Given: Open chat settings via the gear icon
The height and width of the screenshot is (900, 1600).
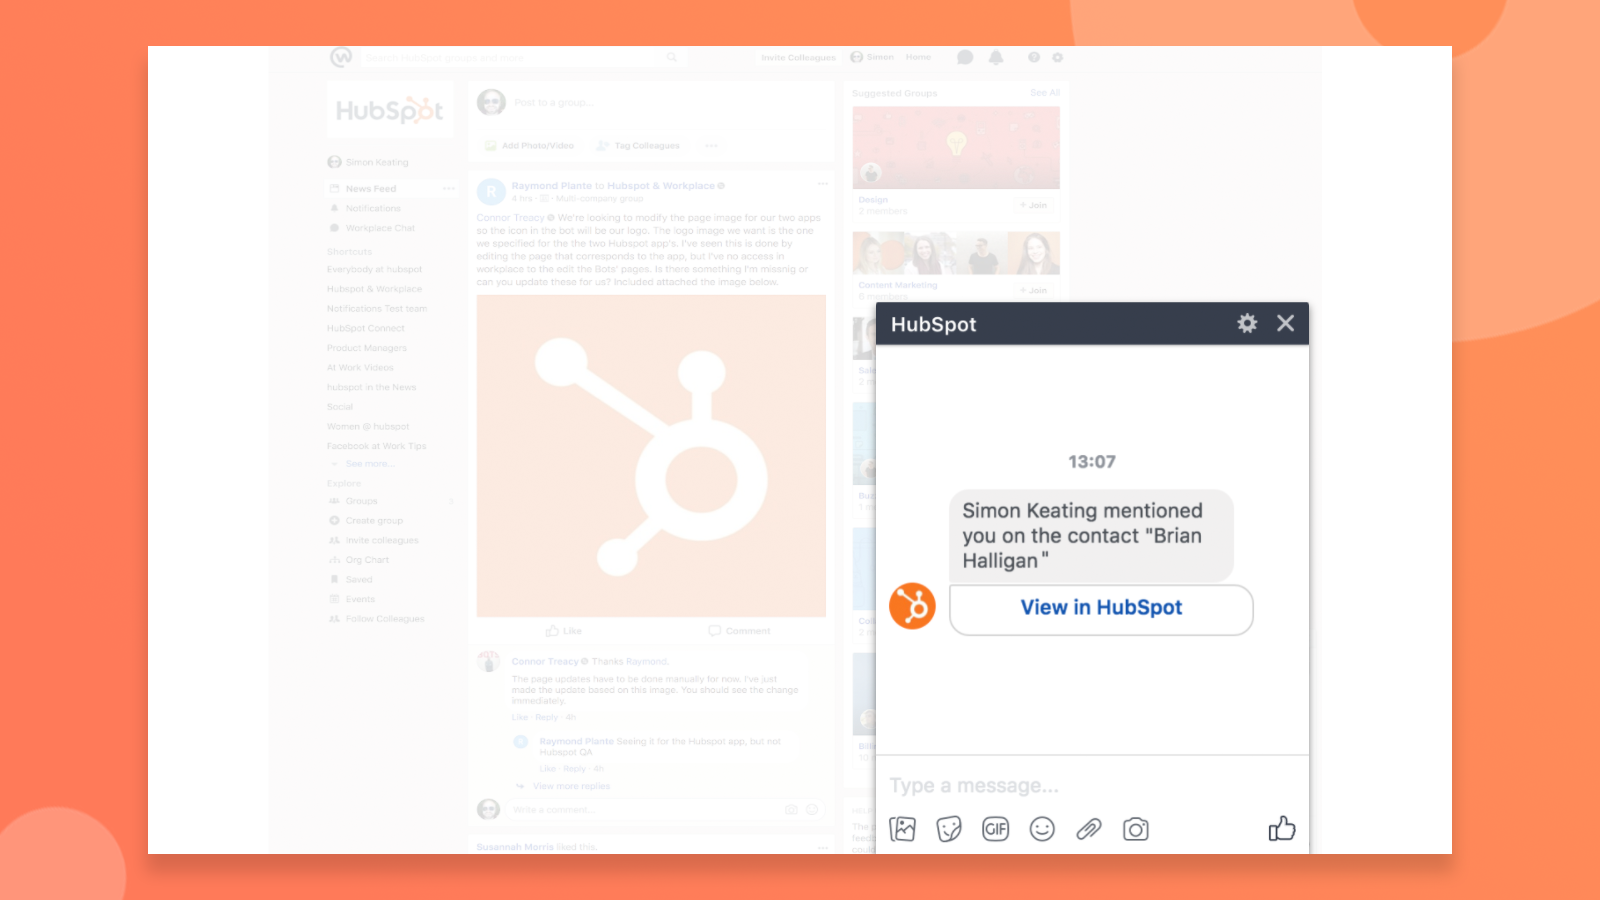Looking at the screenshot, I should point(1246,324).
